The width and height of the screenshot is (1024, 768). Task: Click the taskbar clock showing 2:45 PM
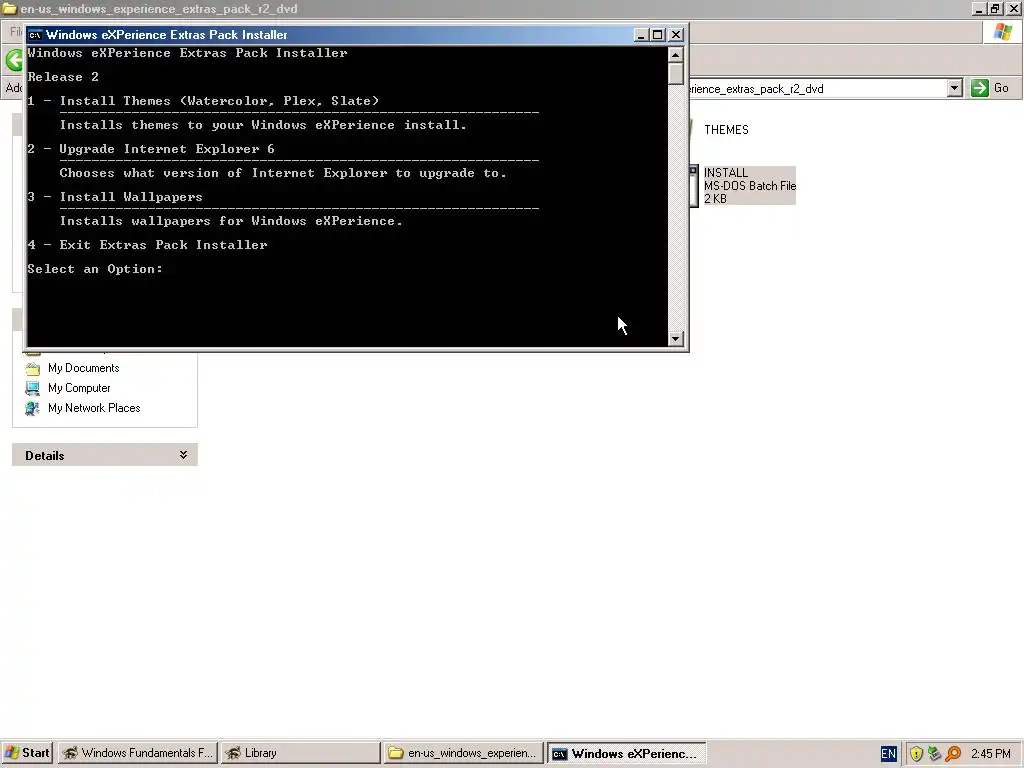(x=991, y=754)
